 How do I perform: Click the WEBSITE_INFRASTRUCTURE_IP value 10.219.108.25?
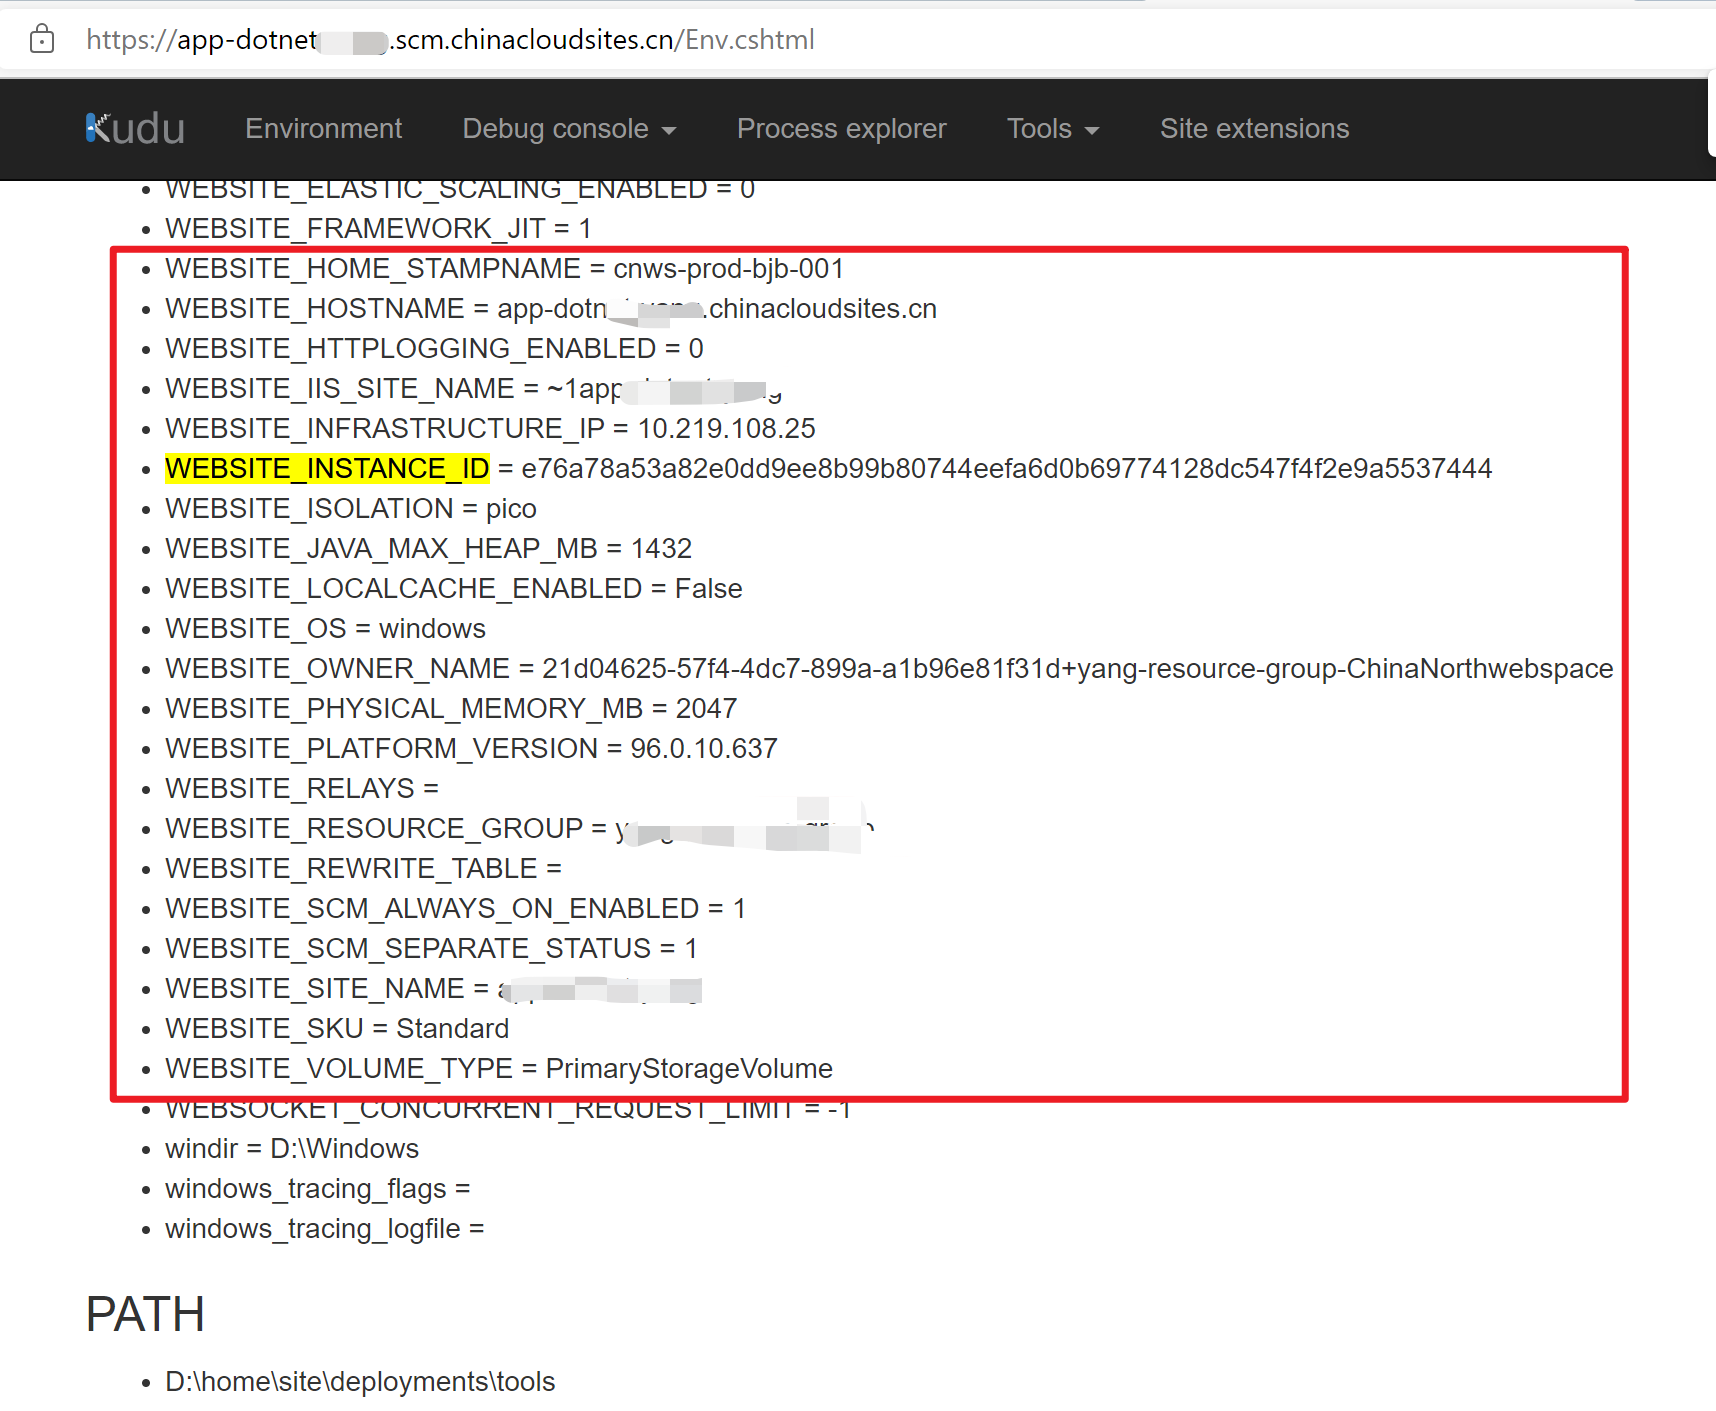(x=726, y=429)
